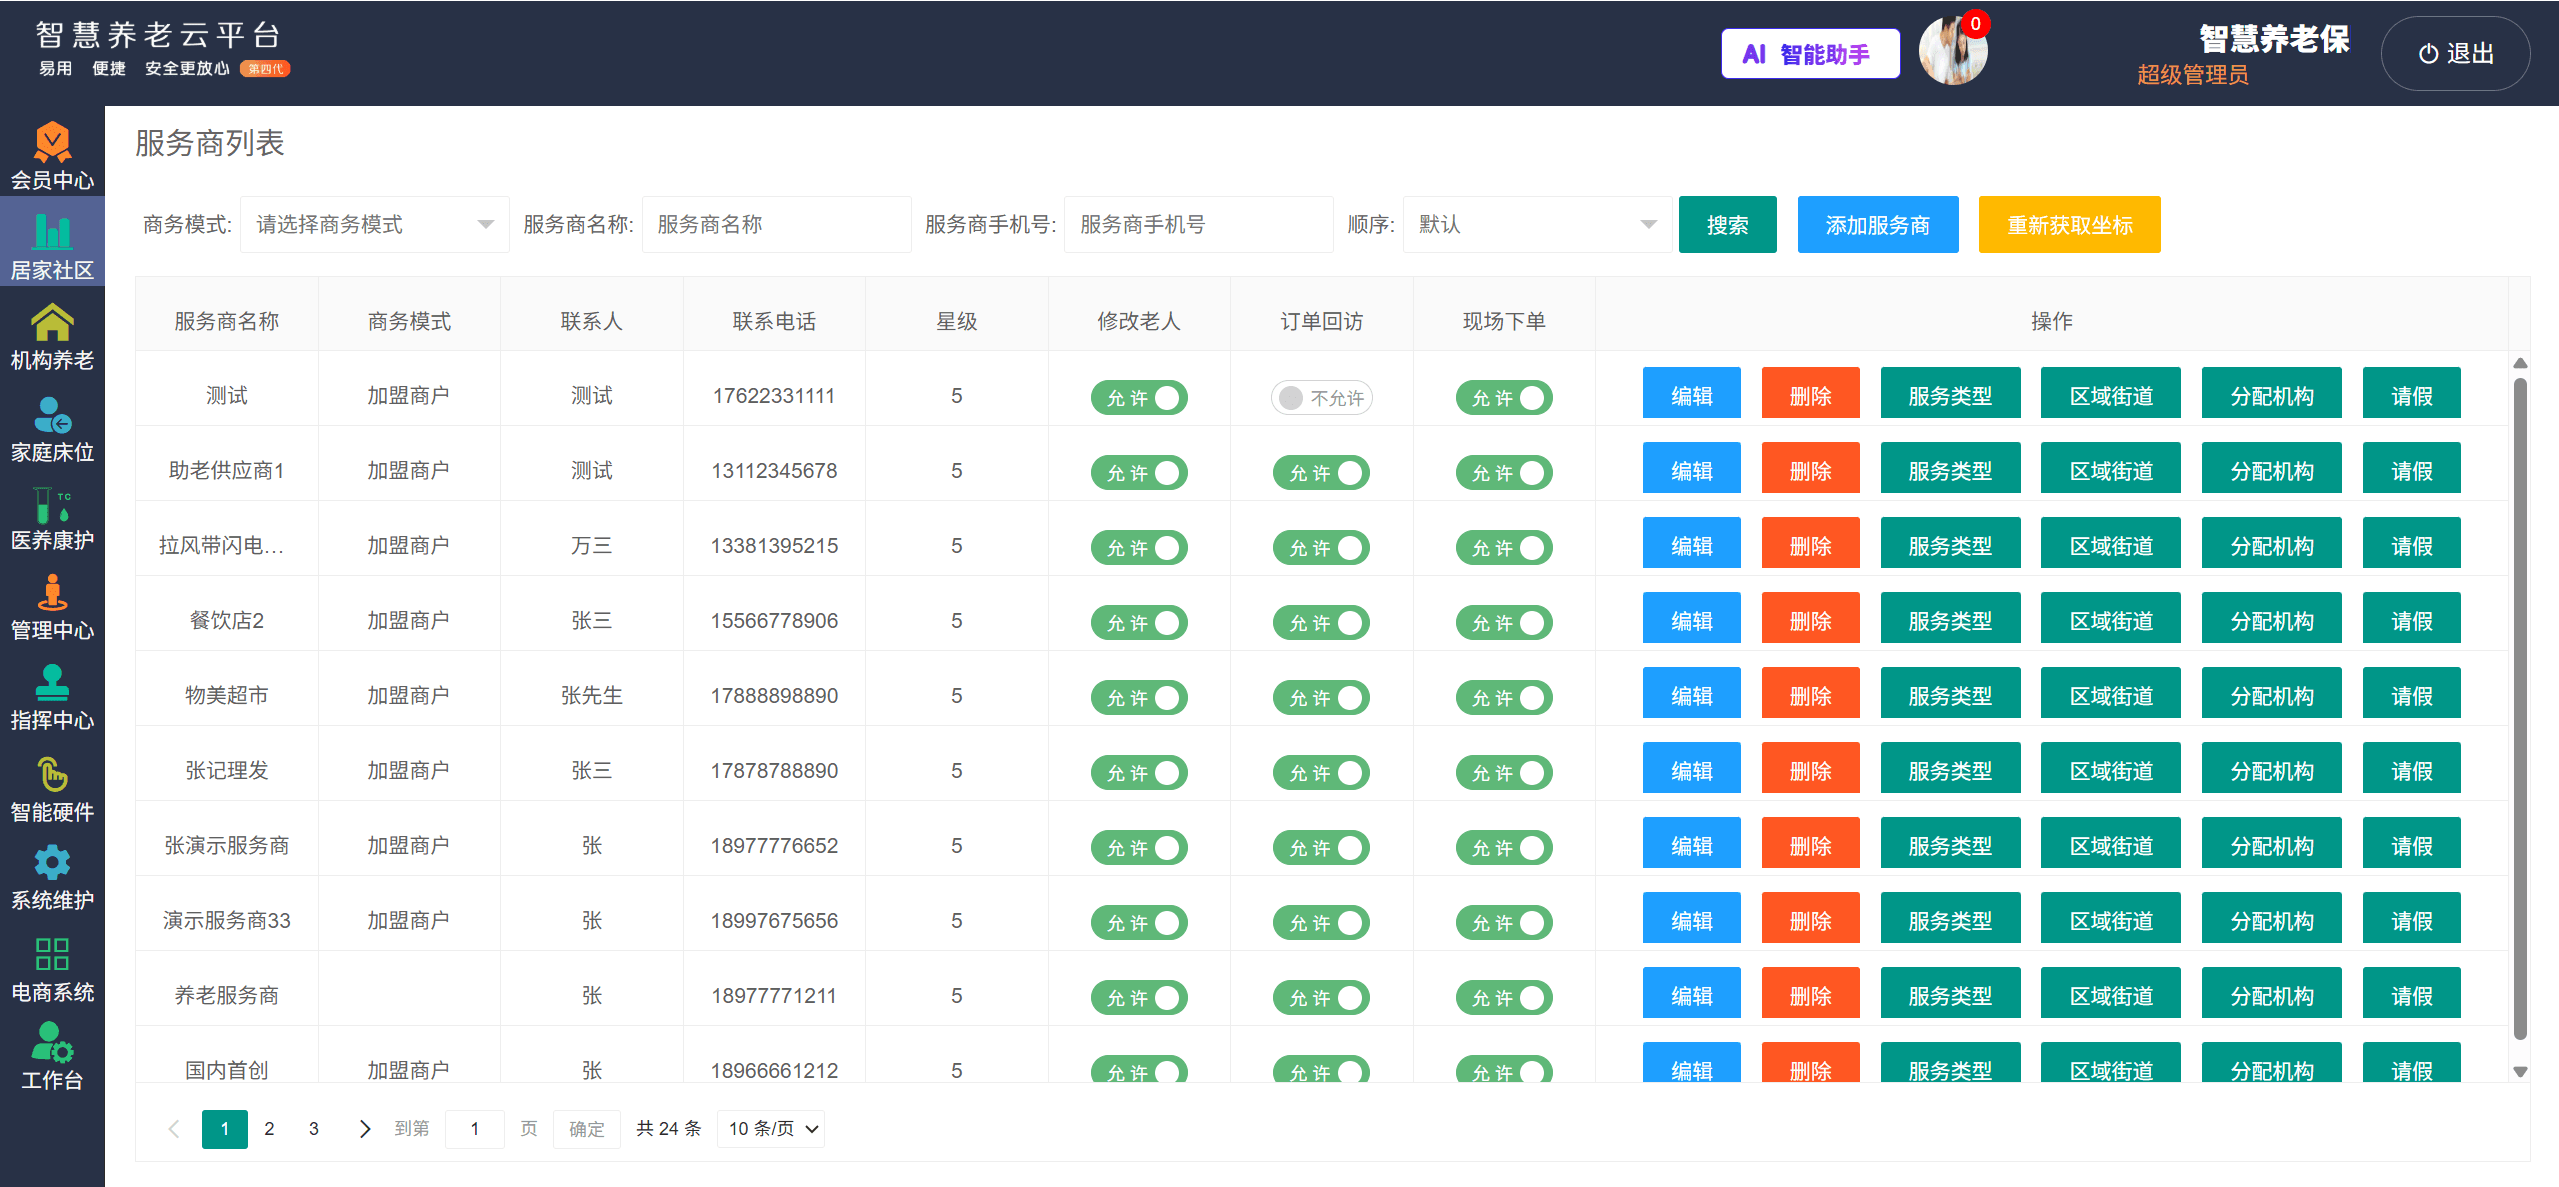2559x1187 pixels.
Task: Click 智慧养老云平台 logo title
Action: pyautogui.click(x=159, y=35)
